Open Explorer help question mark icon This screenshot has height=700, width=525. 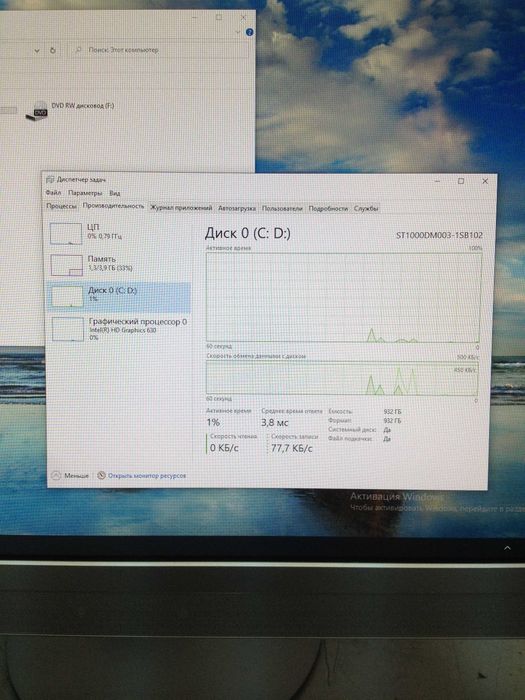[x=250, y=32]
